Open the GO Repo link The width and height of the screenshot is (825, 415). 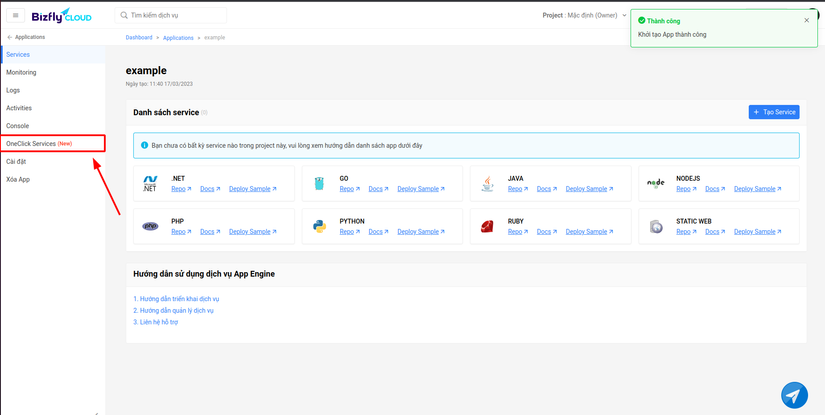(x=349, y=189)
